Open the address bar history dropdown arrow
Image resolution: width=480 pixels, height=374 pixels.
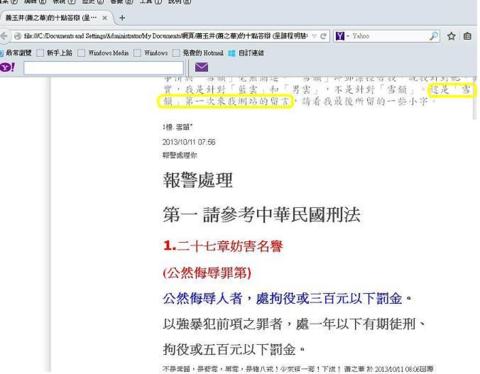314,36
